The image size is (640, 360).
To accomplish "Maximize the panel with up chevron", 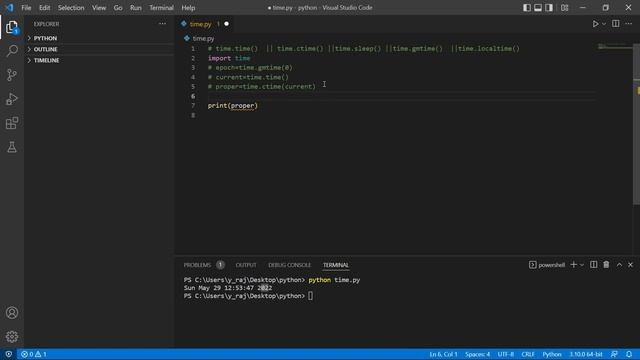I will click(x=619, y=265).
